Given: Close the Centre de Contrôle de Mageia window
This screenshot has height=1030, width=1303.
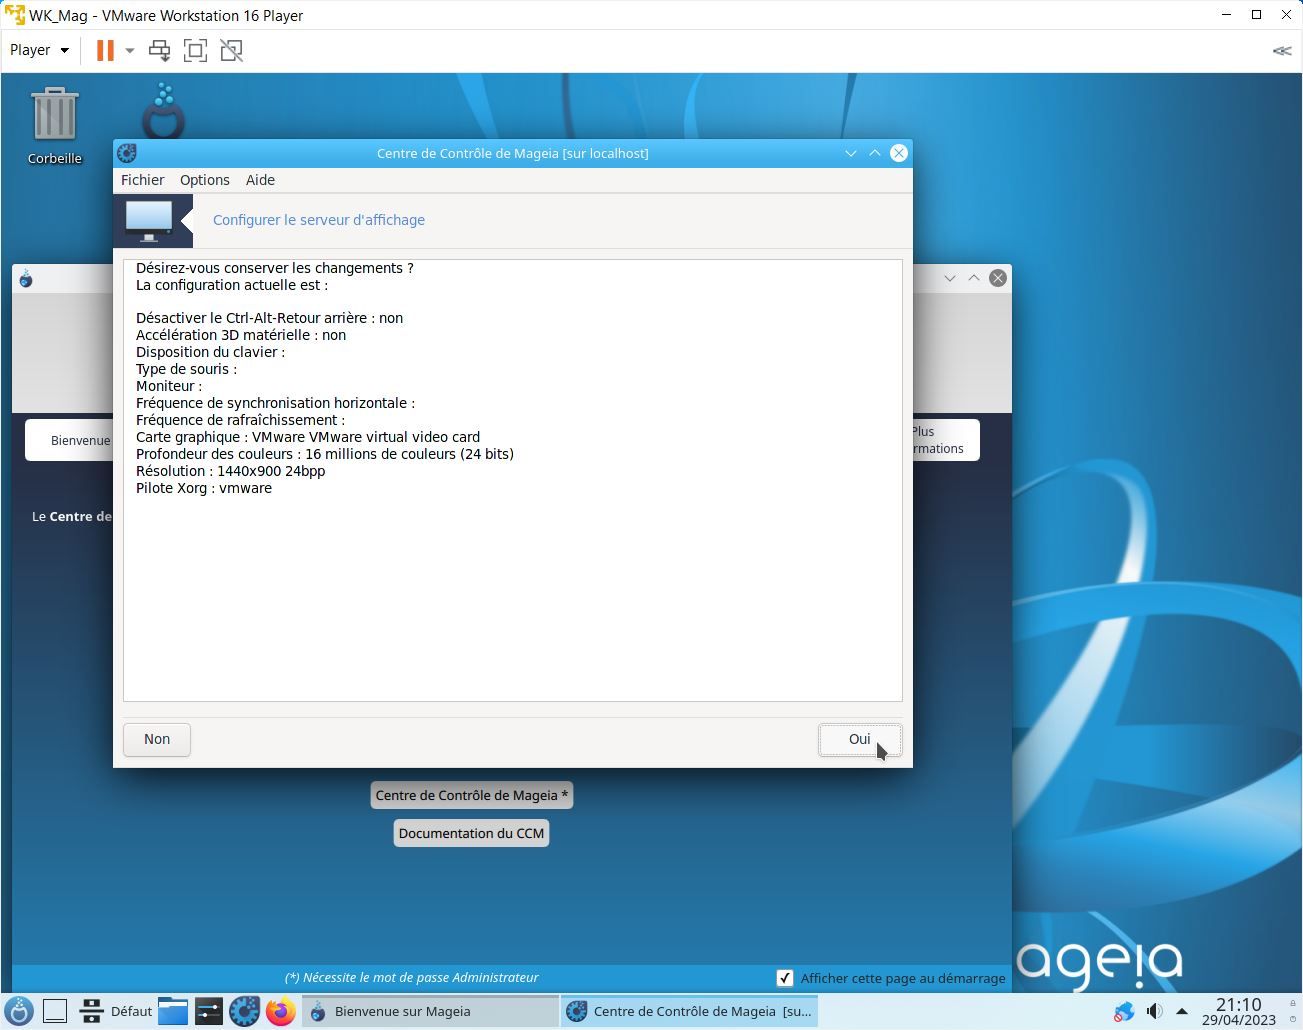Looking at the screenshot, I should tap(899, 153).
